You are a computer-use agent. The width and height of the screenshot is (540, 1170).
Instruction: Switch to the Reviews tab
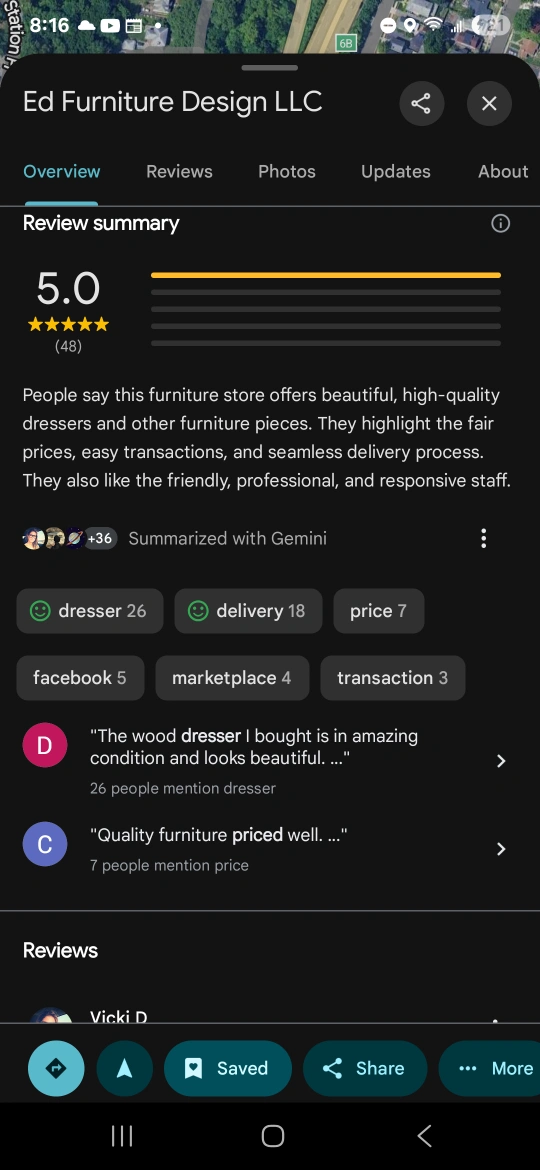click(x=179, y=172)
